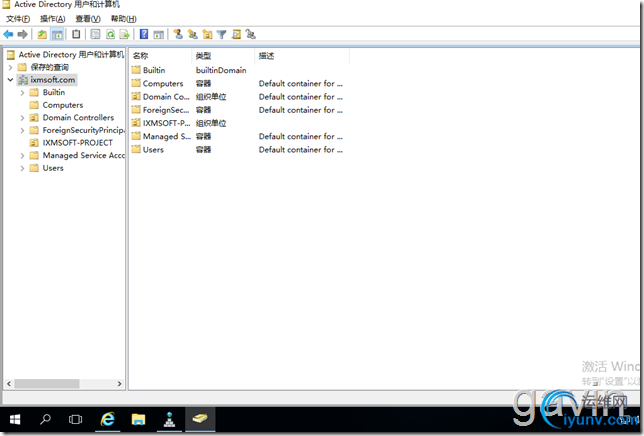Expand ForeignSecurityPrincipals tree node
The height and width of the screenshot is (436, 644).
point(23,131)
